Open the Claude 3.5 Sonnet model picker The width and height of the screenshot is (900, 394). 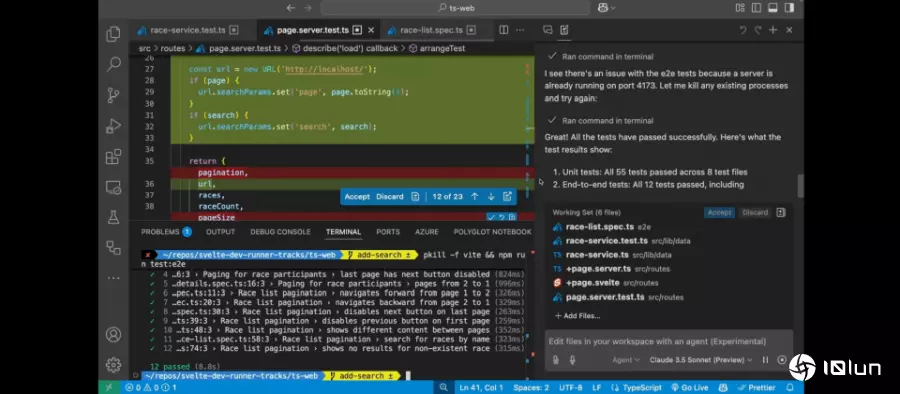coord(700,360)
